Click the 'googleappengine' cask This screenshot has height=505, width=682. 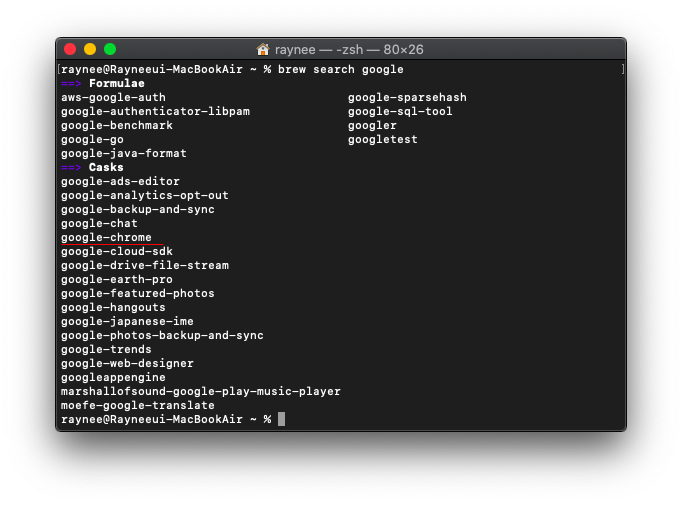pos(113,378)
